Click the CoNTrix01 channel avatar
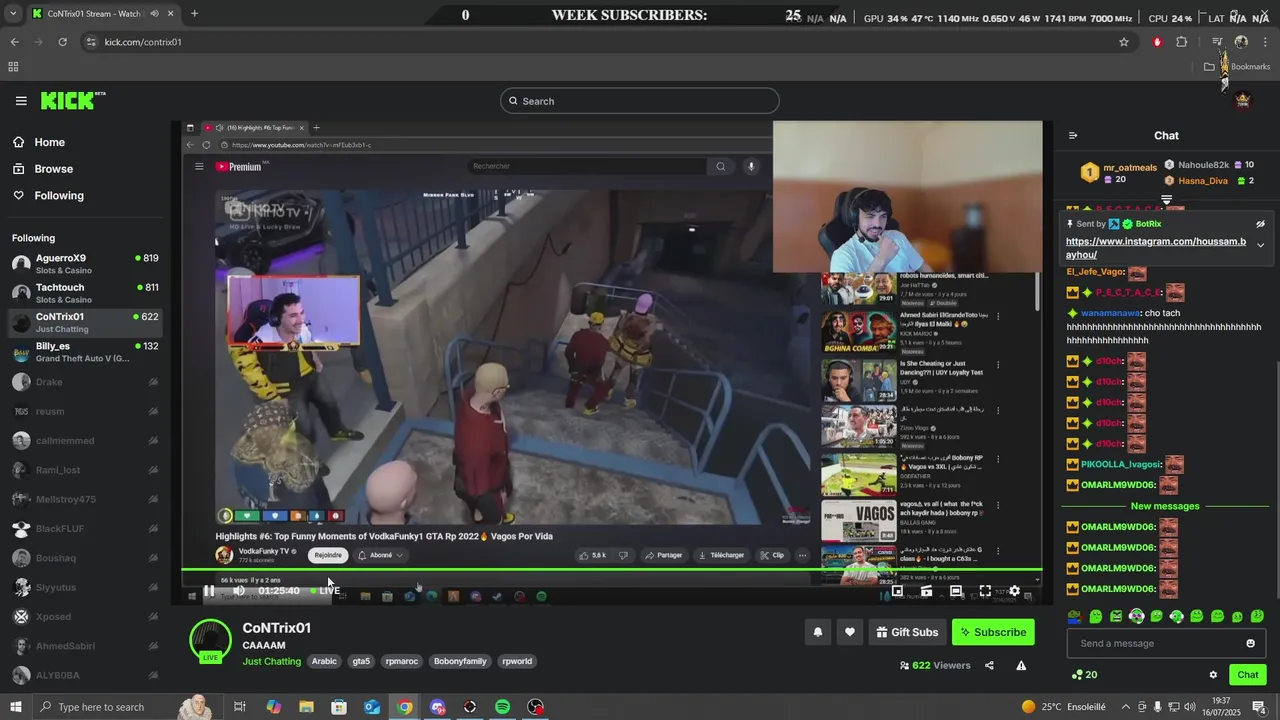This screenshot has height=720, width=1280. click(210, 641)
